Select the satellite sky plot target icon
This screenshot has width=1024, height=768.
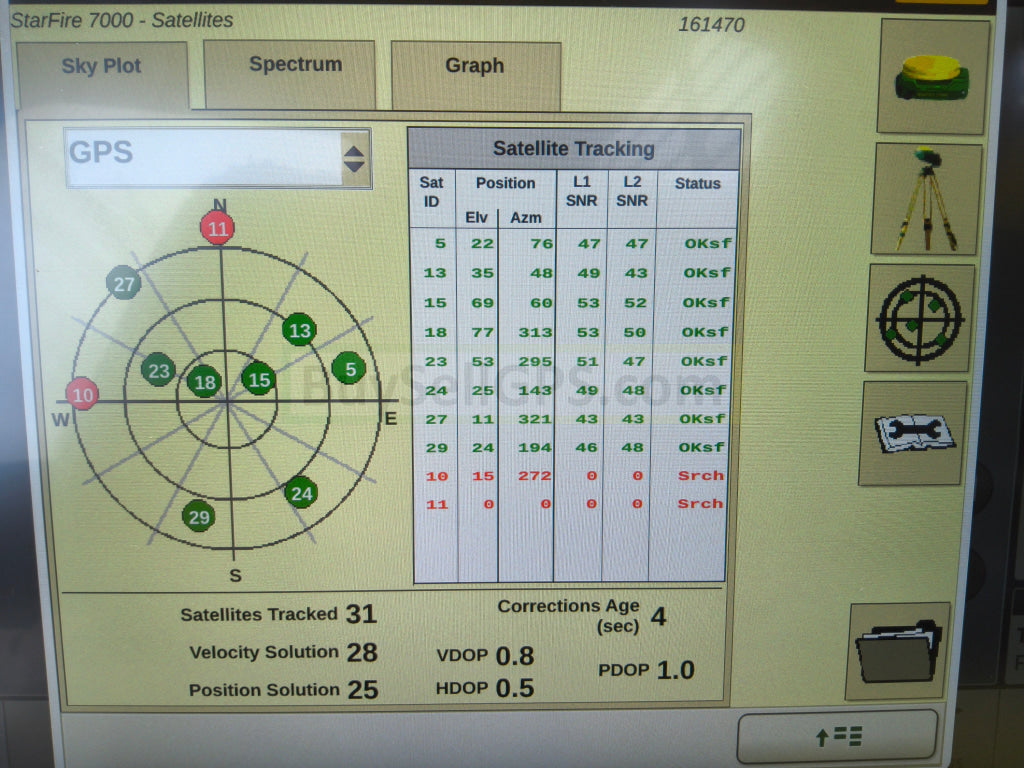[920, 318]
